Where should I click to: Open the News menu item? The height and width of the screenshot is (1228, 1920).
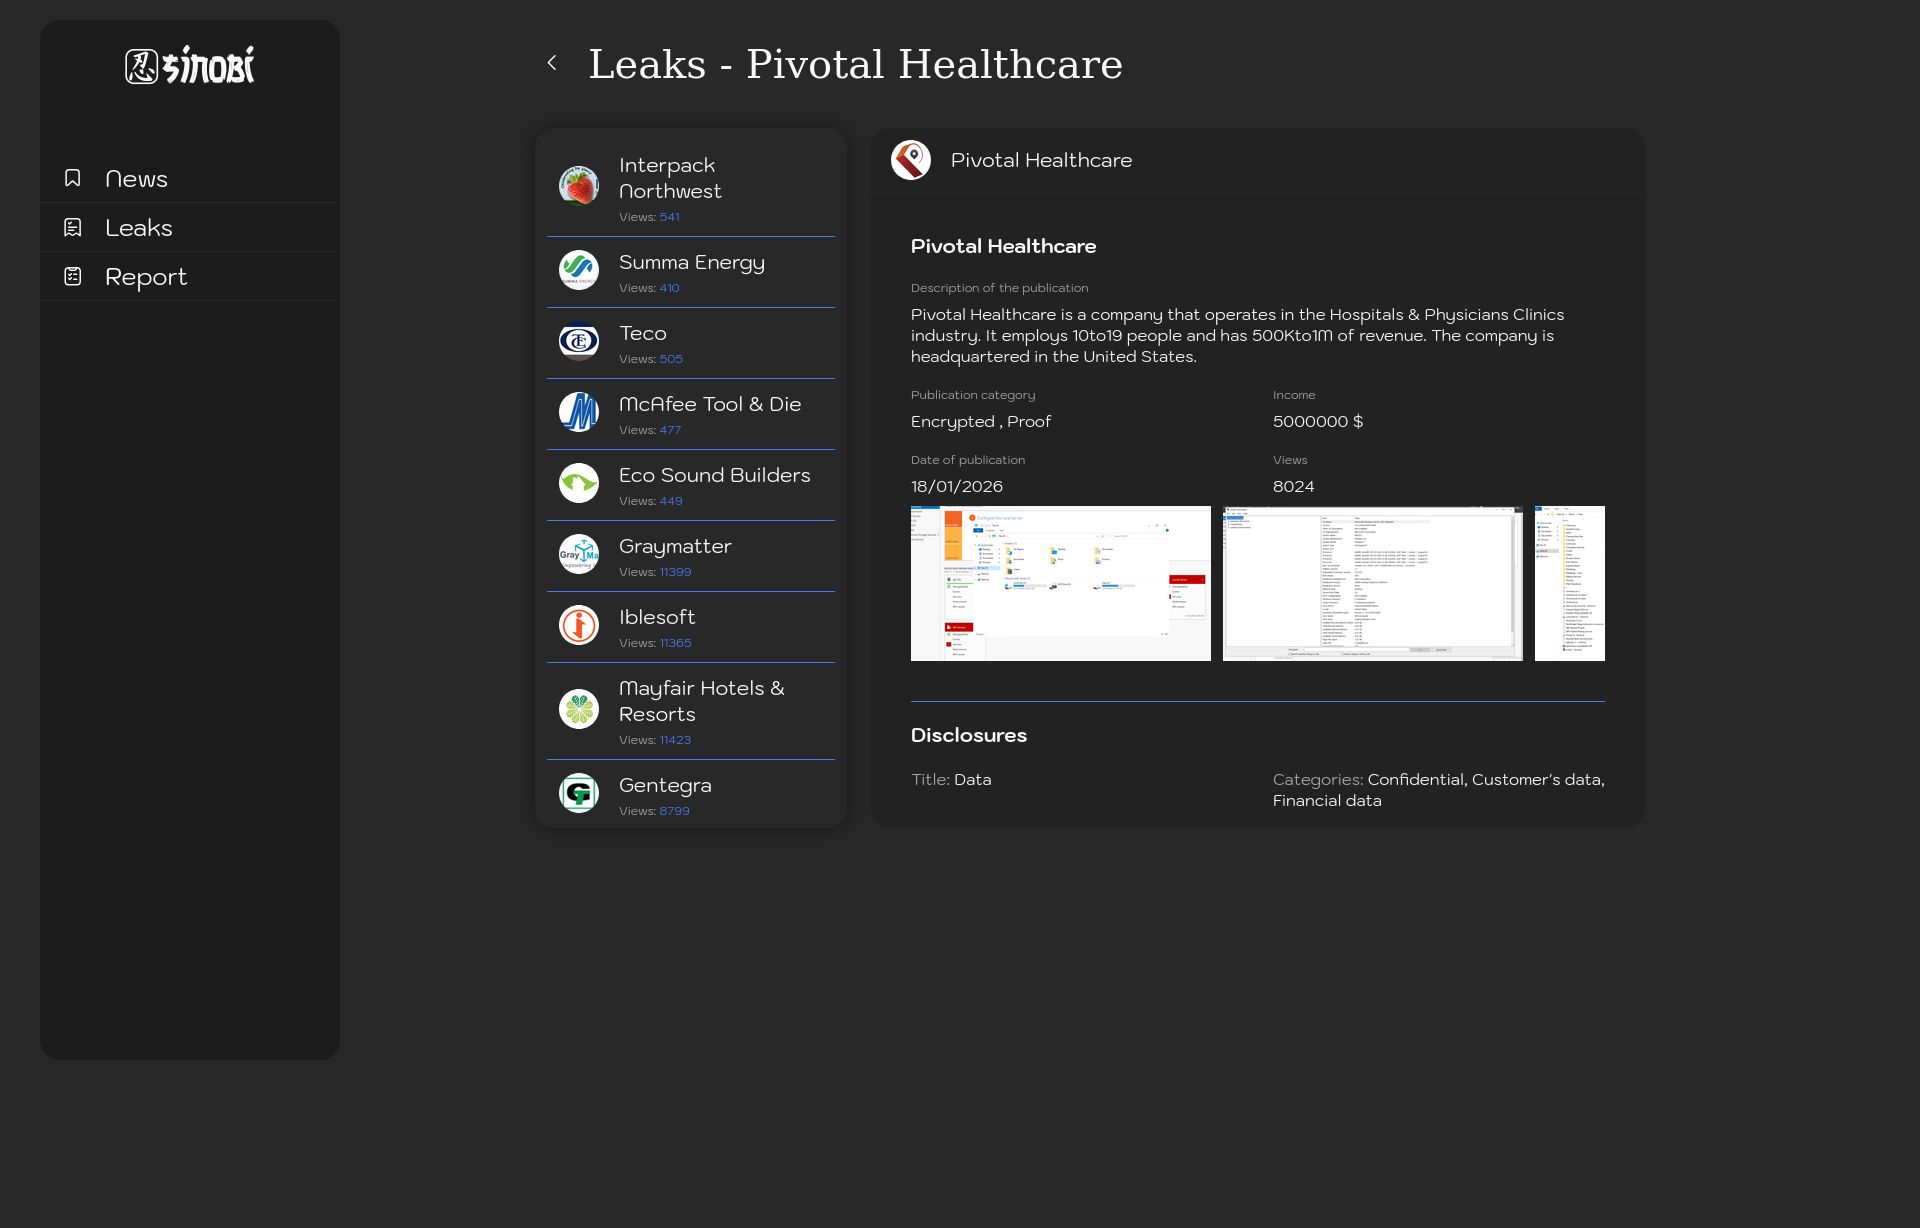point(137,179)
